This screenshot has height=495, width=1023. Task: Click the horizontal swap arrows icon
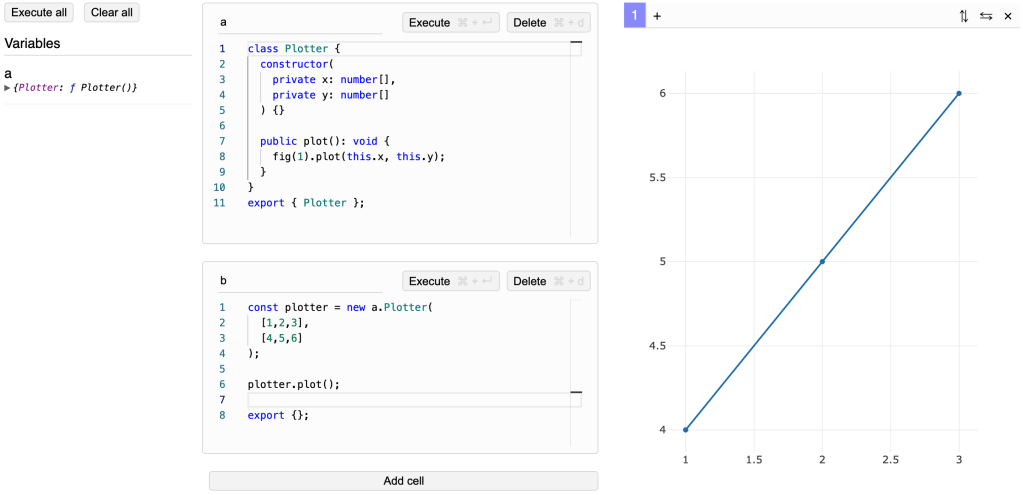pos(986,16)
